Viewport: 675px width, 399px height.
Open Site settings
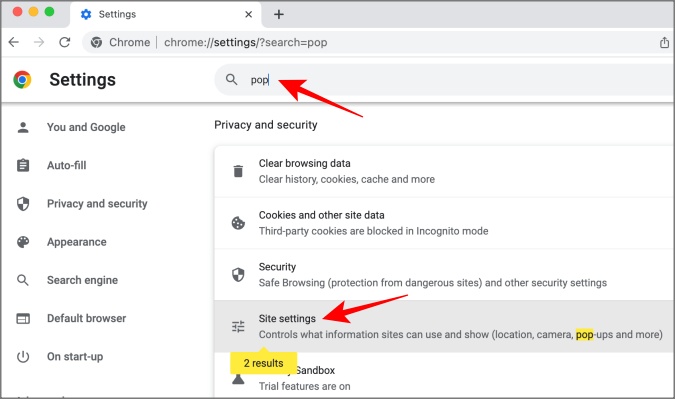[x=444, y=326]
